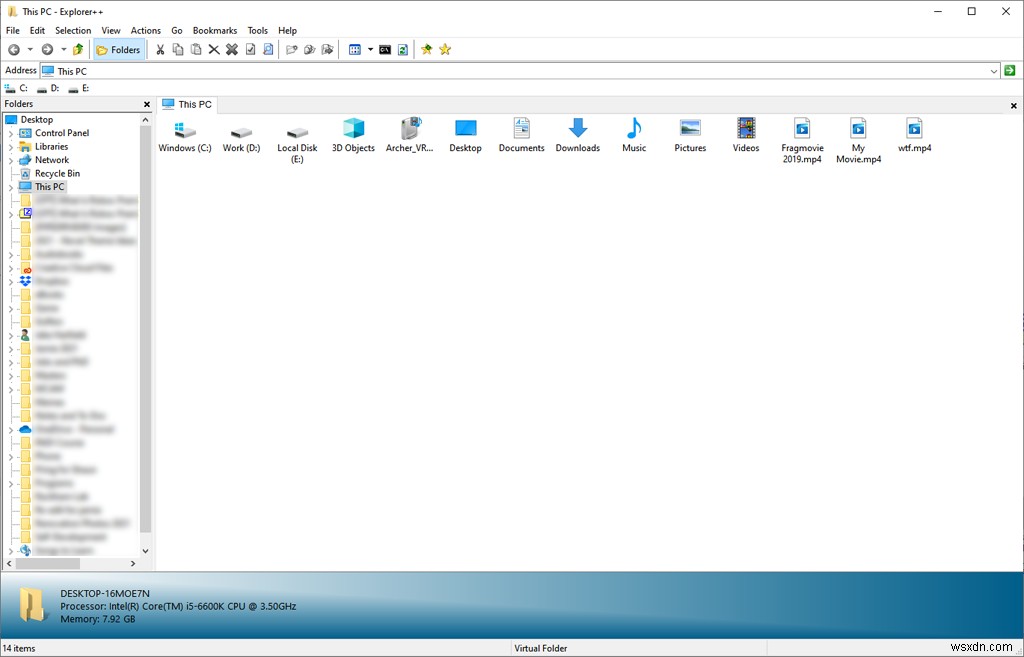Expand This PC in the Folders tree
The image size is (1024, 657).
(x=9, y=186)
